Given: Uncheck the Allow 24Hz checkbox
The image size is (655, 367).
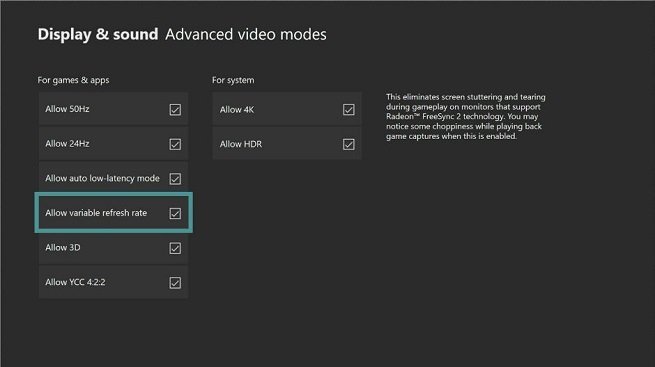Looking at the screenshot, I should point(175,144).
